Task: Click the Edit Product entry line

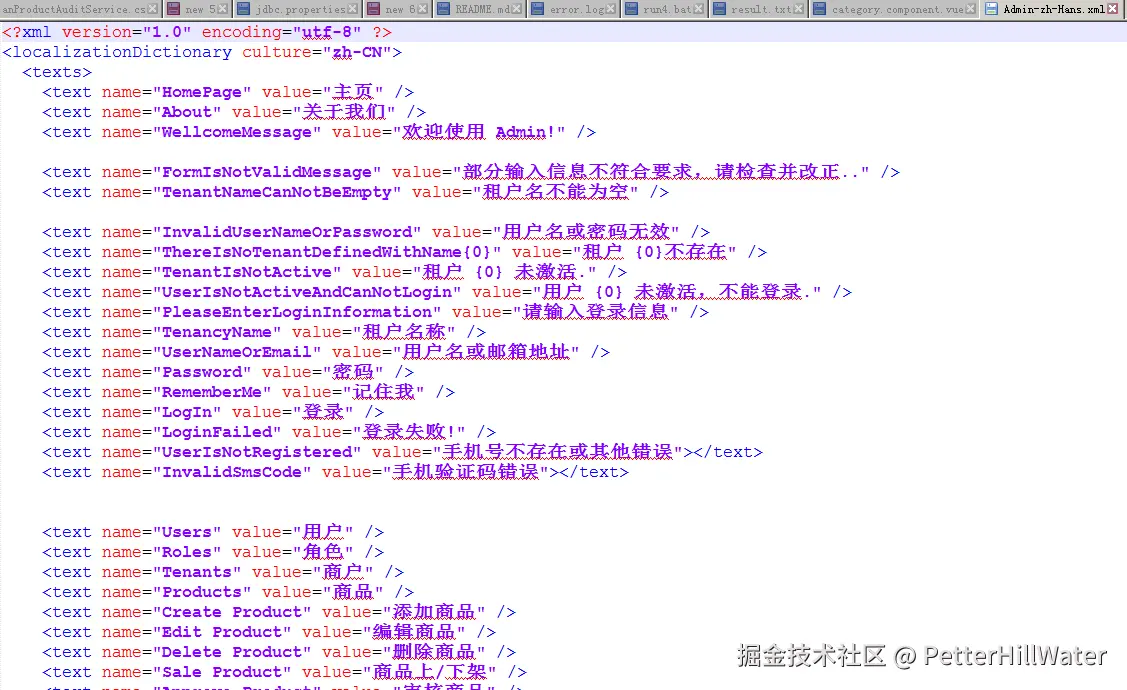Action: tap(269, 632)
